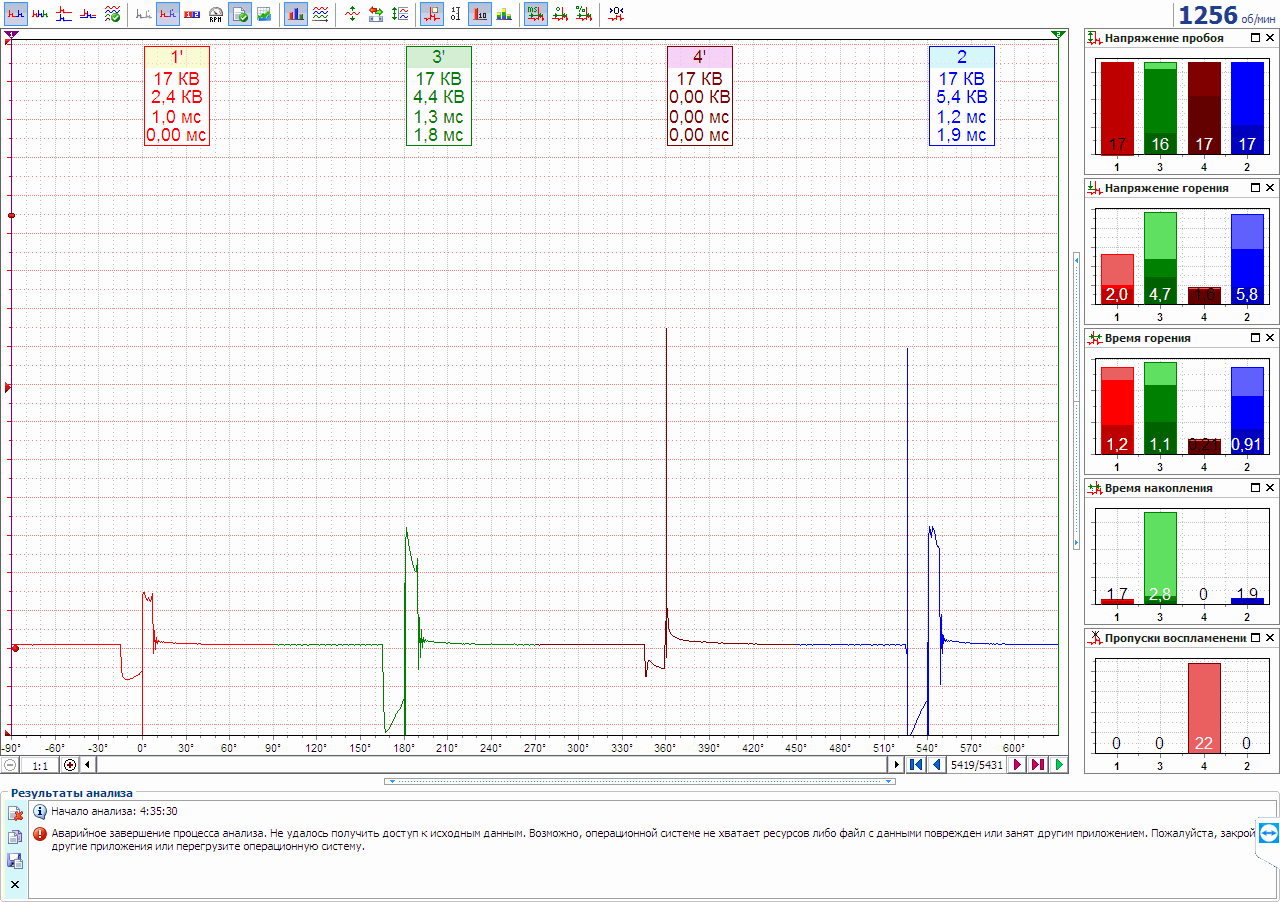Click the gray waveform display mode icon

click(x=144, y=14)
